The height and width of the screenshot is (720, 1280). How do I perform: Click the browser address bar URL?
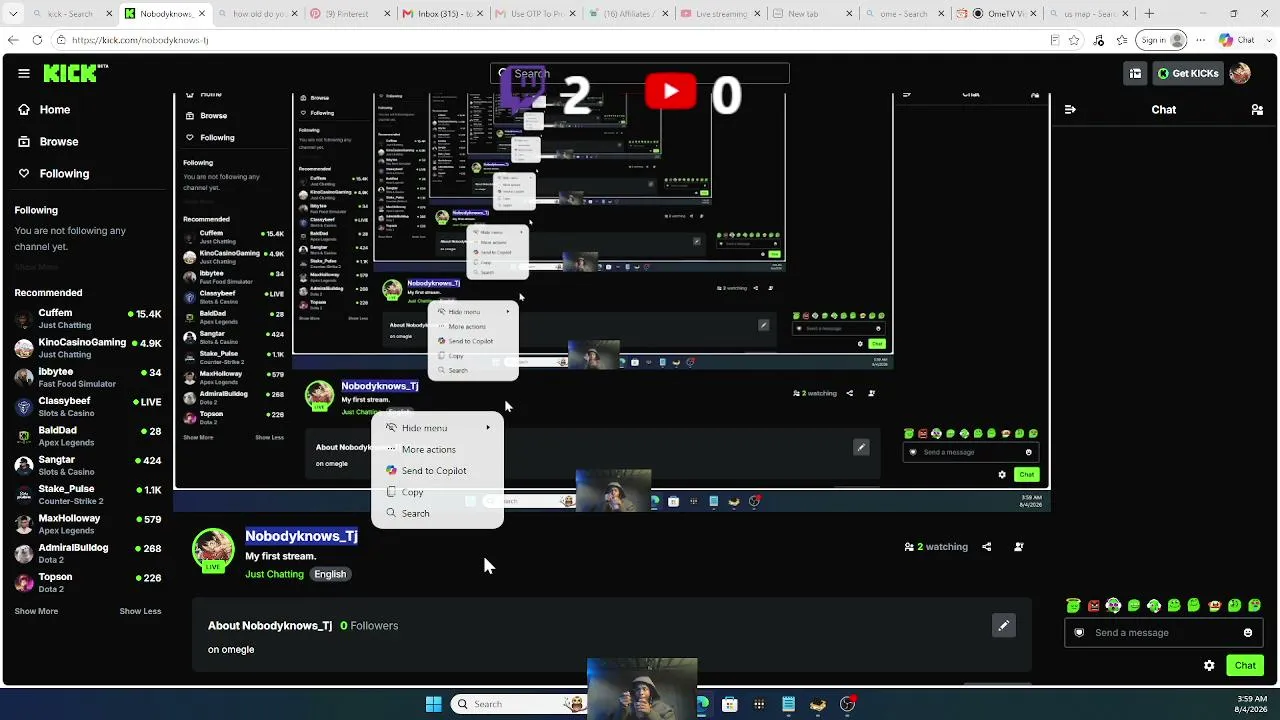click(x=140, y=40)
